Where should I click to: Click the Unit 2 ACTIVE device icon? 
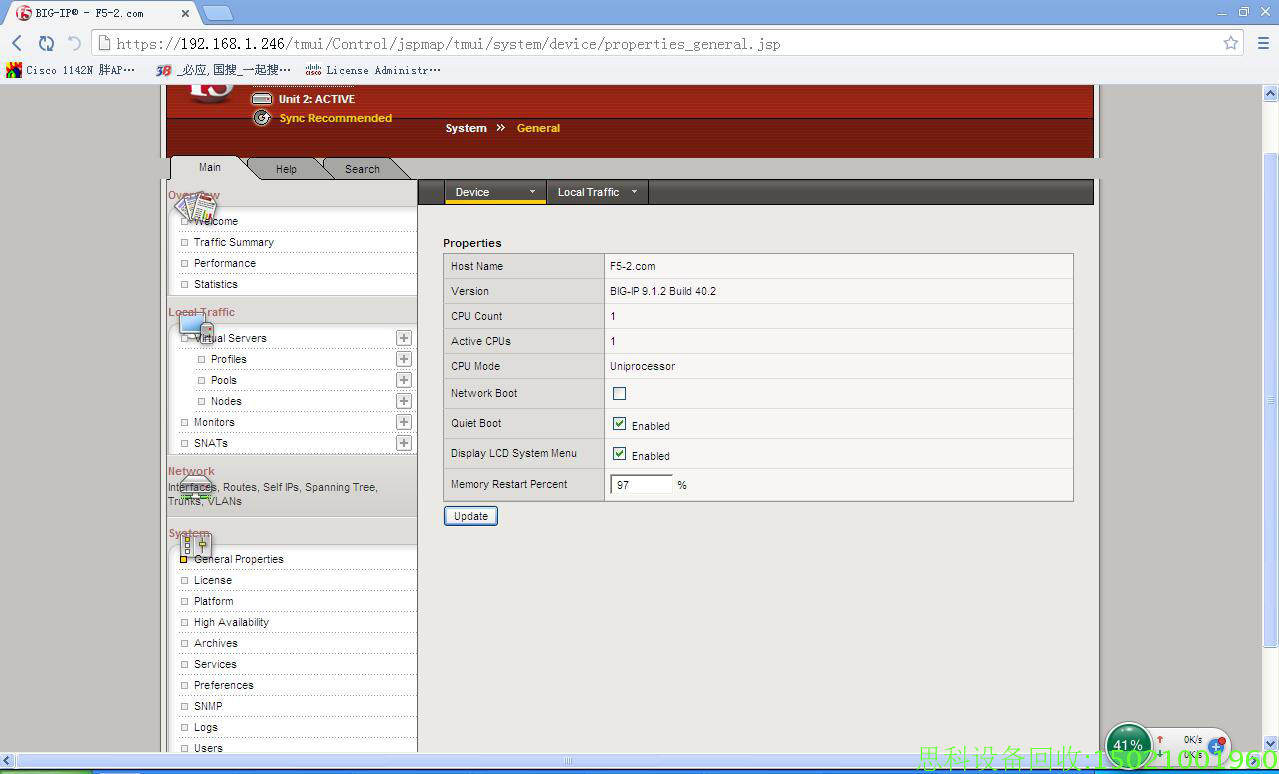(x=261, y=99)
